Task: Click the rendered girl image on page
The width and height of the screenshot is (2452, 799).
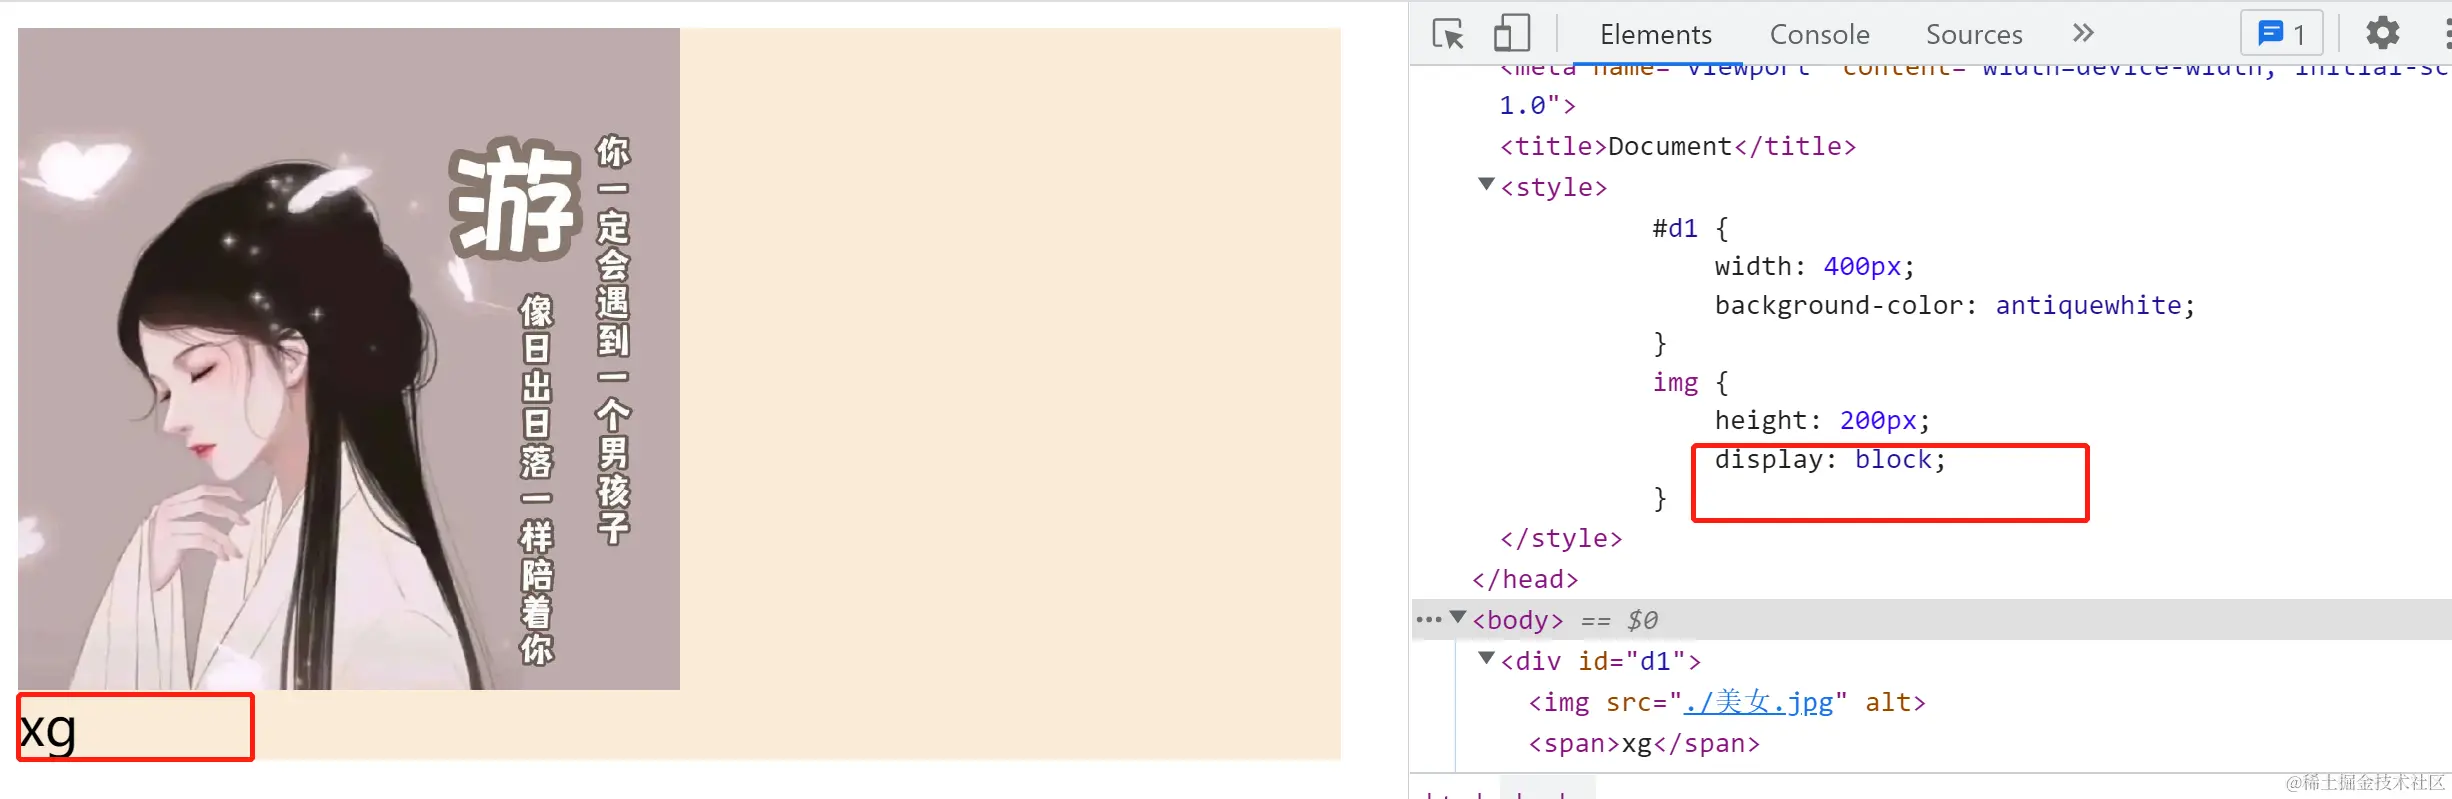Action: [349, 358]
